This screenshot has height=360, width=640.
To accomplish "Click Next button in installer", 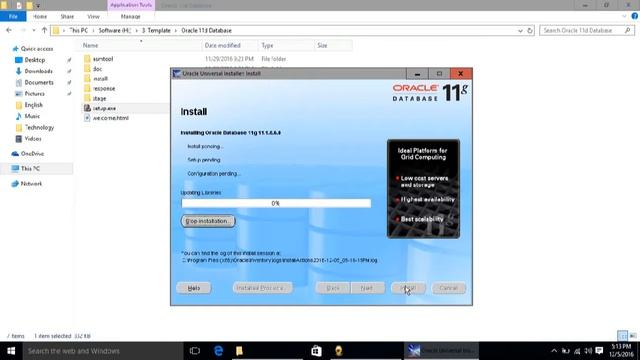I will pyautogui.click(x=367, y=288).
